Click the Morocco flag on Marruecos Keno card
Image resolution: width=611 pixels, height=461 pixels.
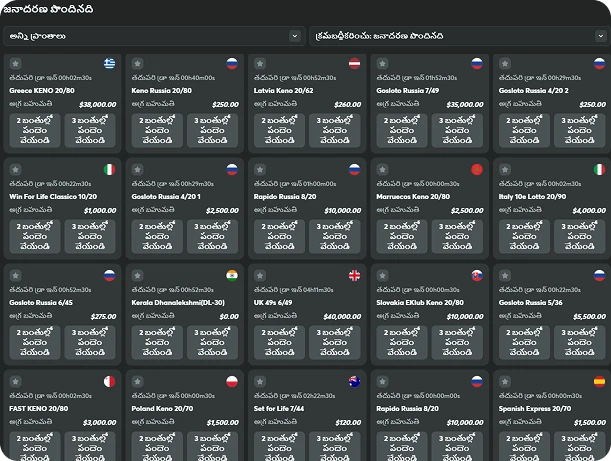coord(477,170)
